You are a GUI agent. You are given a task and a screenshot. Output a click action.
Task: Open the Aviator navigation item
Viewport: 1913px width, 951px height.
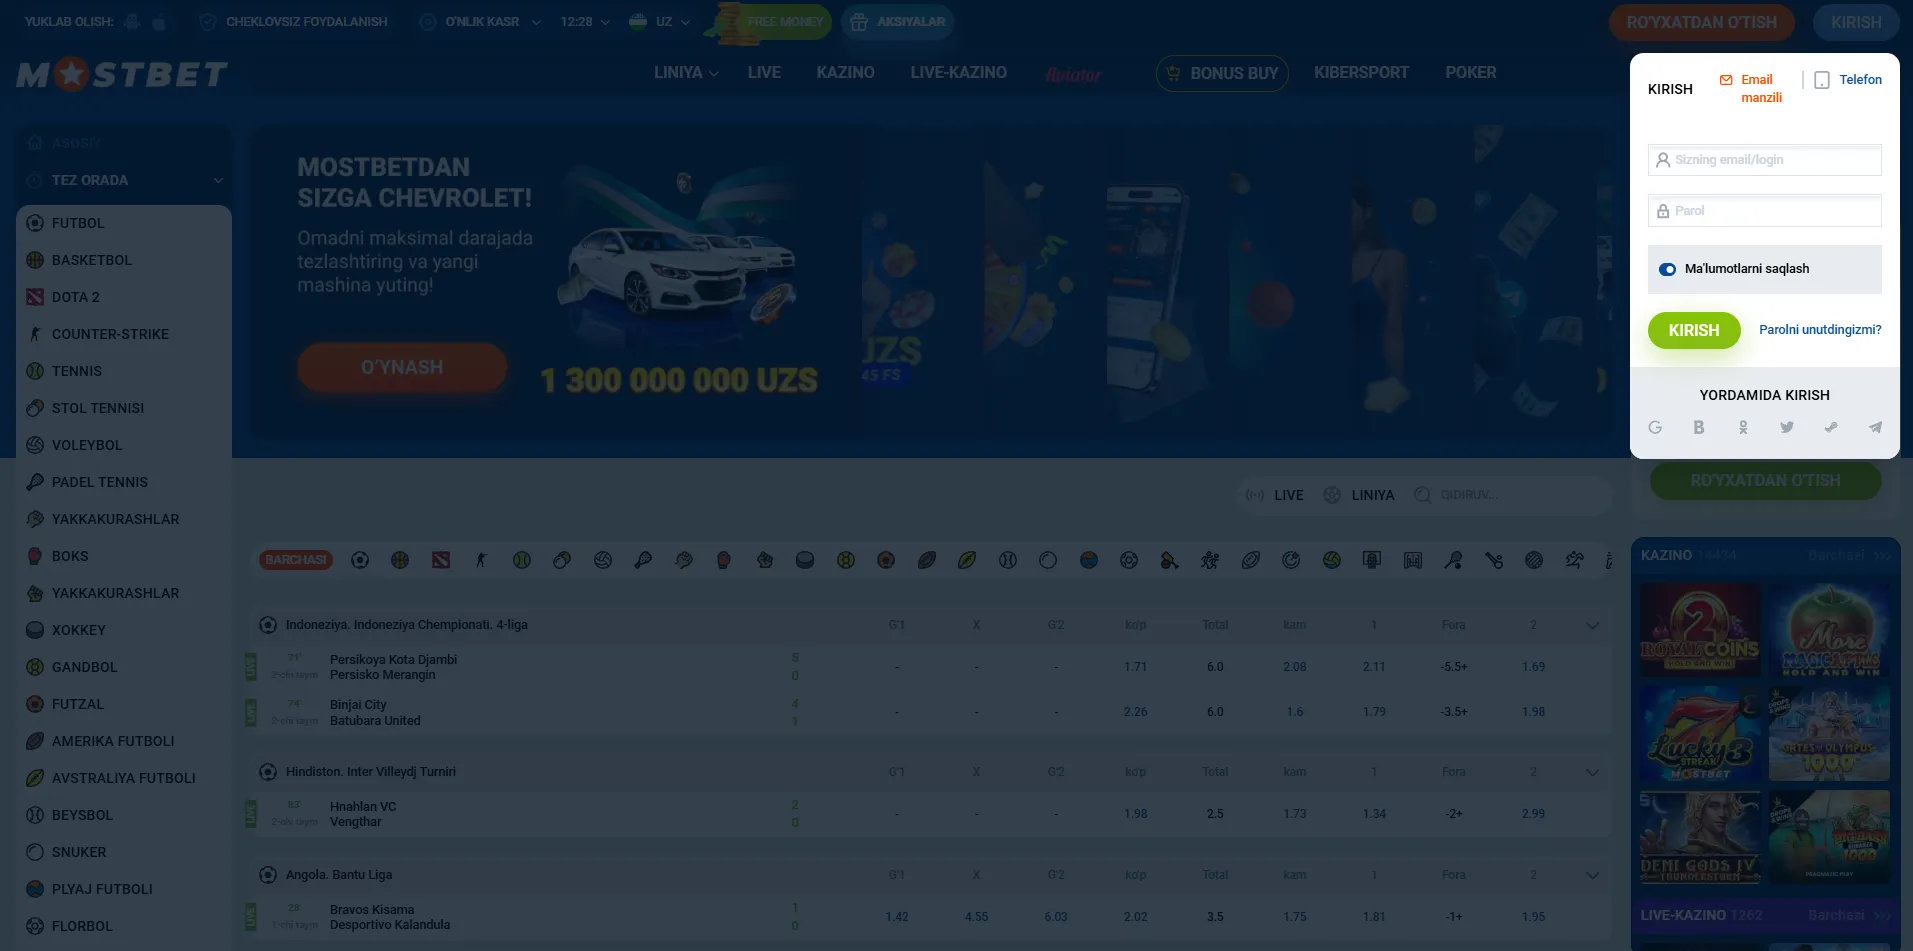click(x=1073, y=74)
